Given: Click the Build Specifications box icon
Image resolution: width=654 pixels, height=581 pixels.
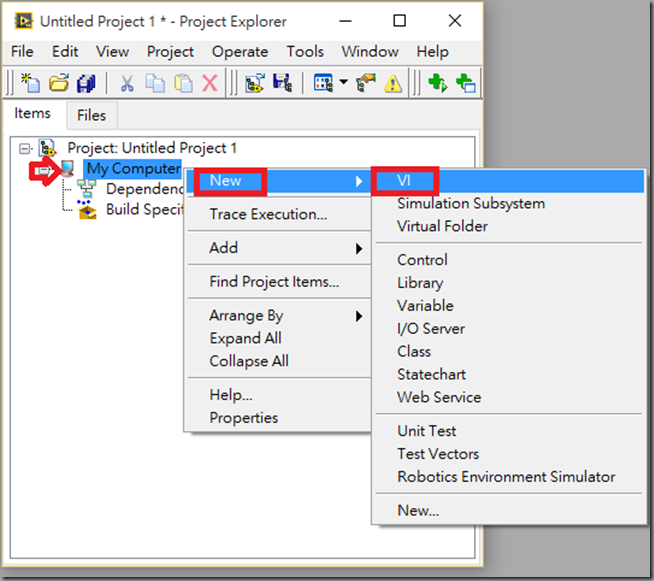Looking at the screenshot, I should [87, 209].
